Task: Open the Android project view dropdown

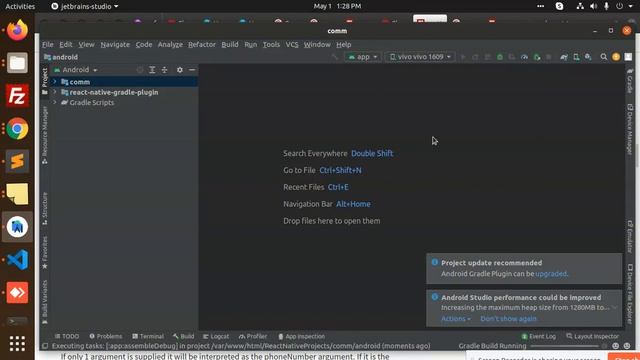Action: coord(76,70)
